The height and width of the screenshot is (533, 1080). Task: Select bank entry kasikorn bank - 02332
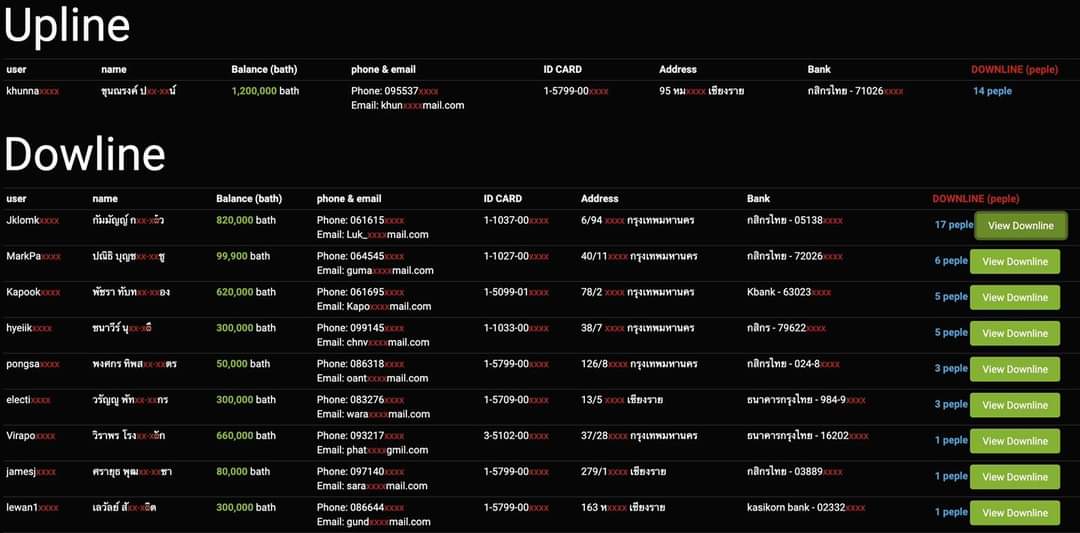(x=804, y=507)
